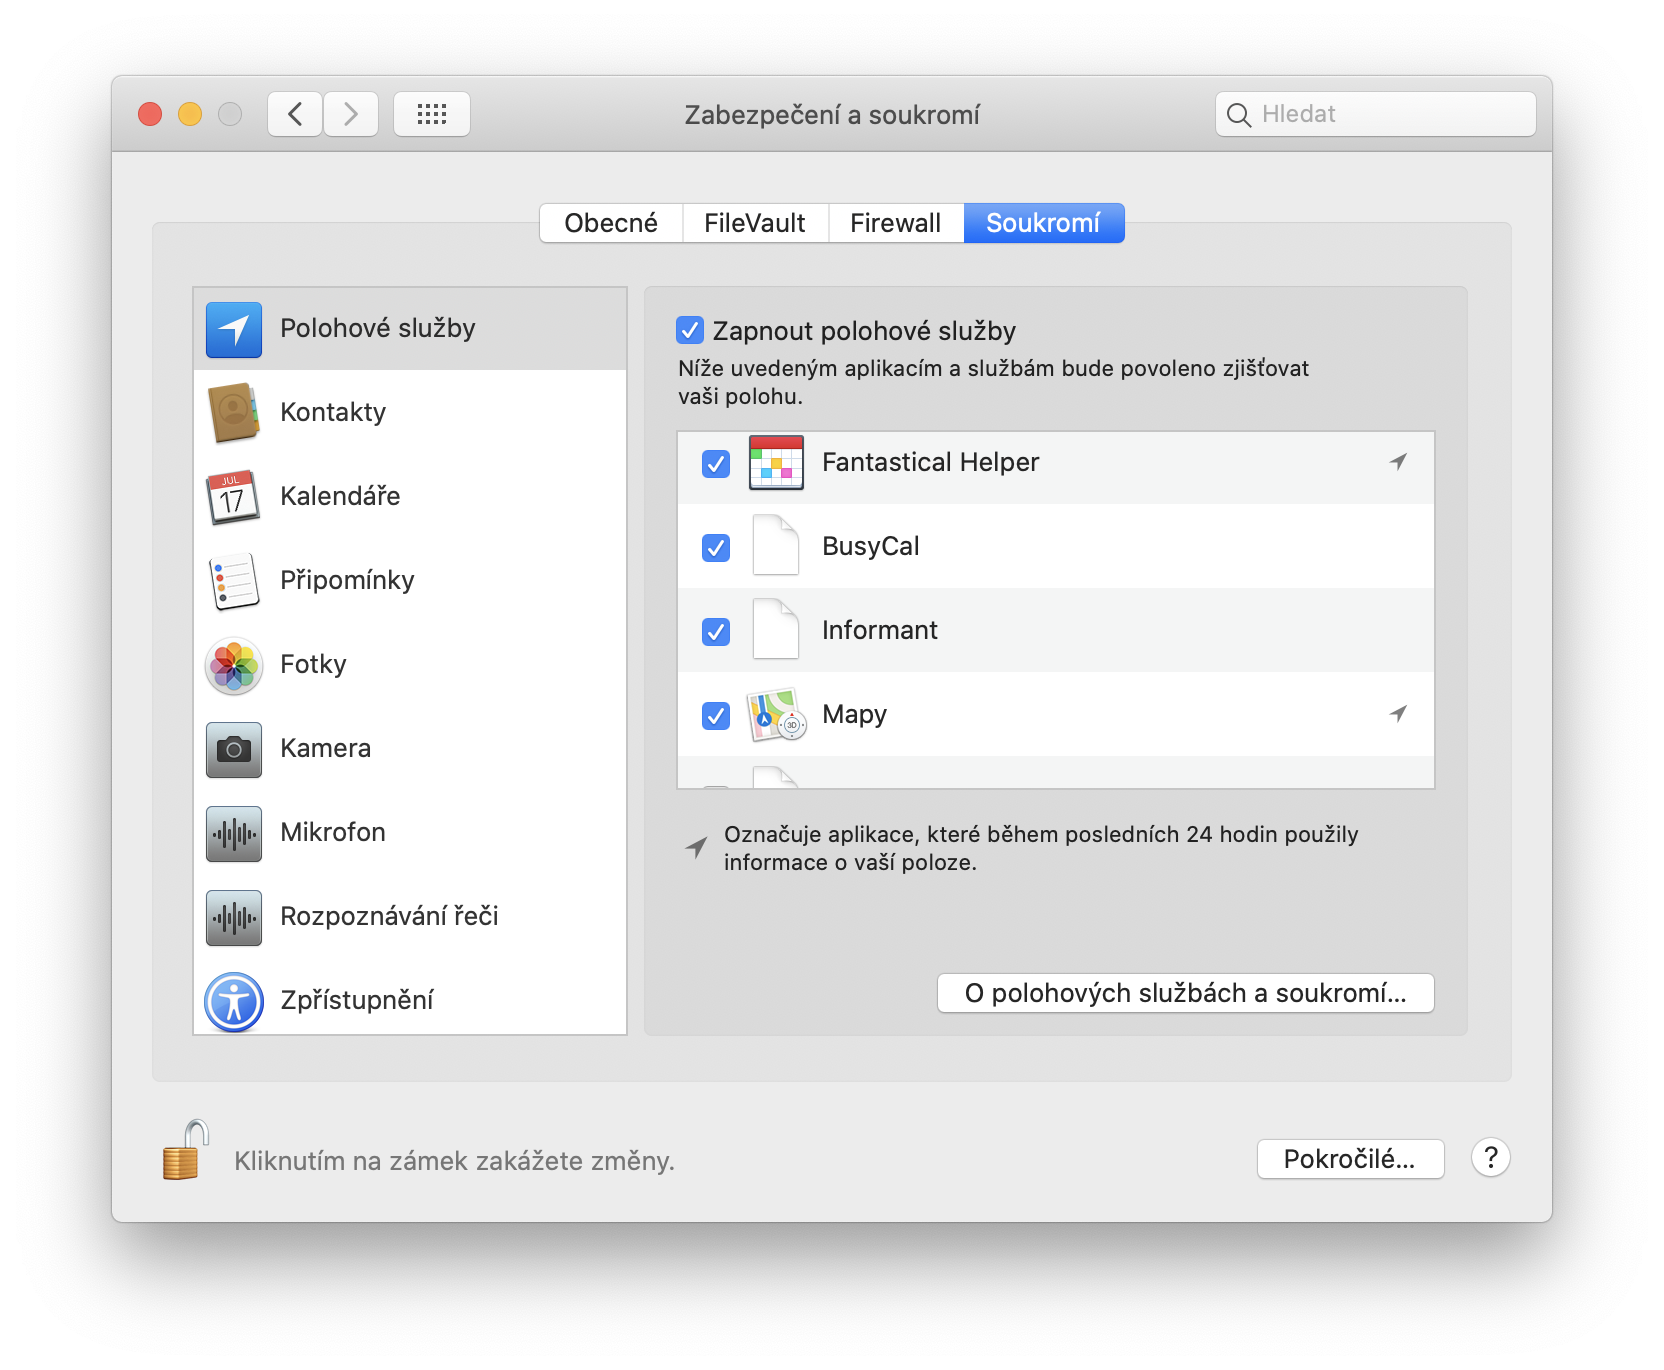1664x1370 pixels.
Task: Select the Mikrofon category icon
Action: click(234, 833)
